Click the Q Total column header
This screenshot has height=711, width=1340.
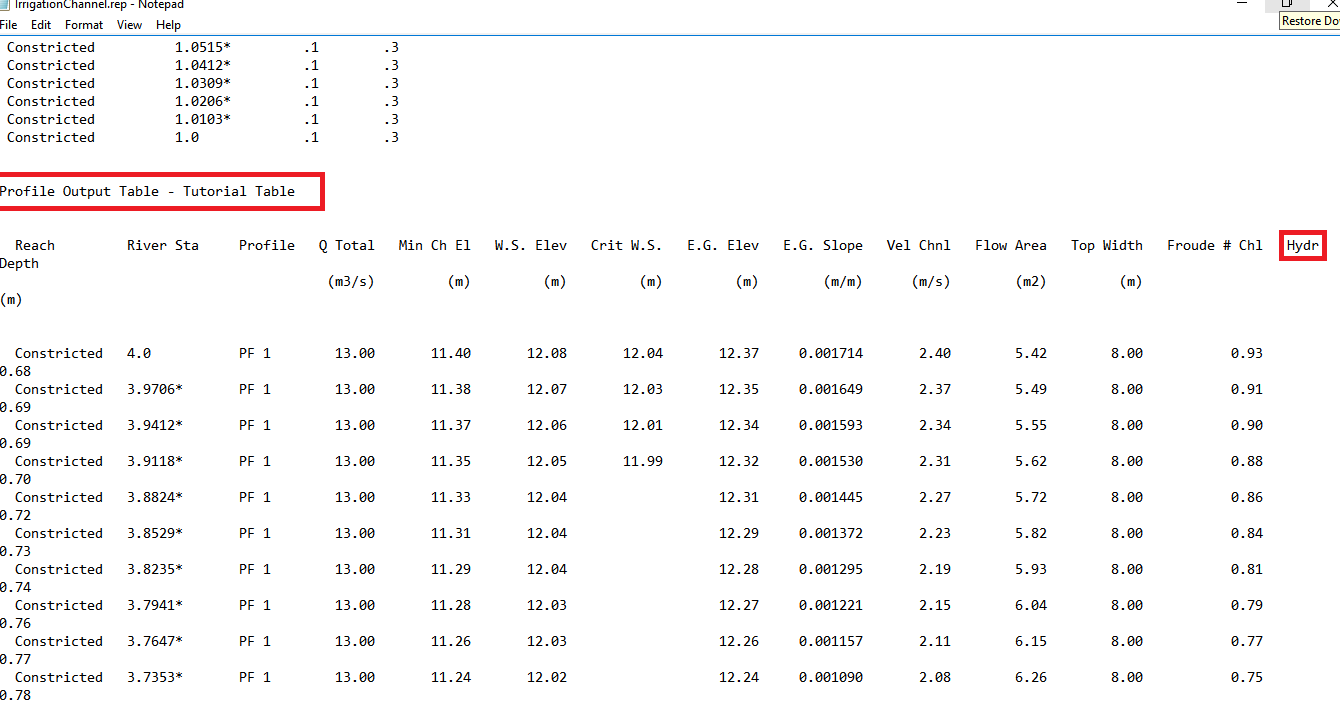coord(347,245)
